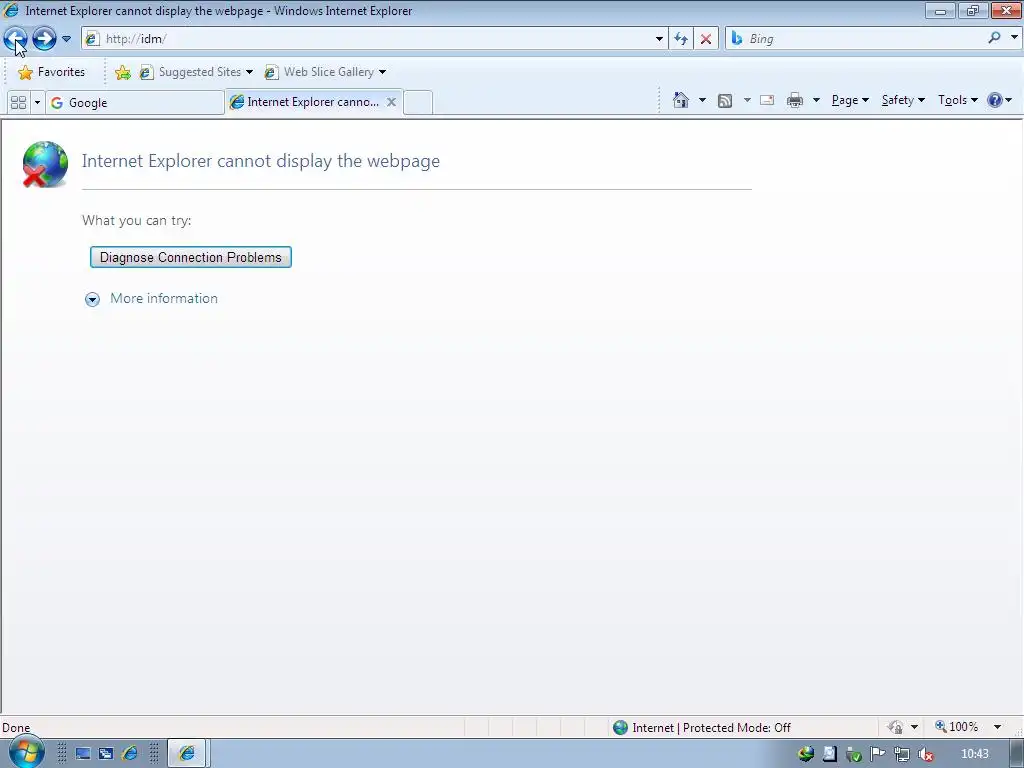Click the status bar privacy lock icon
Screen dimensions: 1024x768
point(895,727)
